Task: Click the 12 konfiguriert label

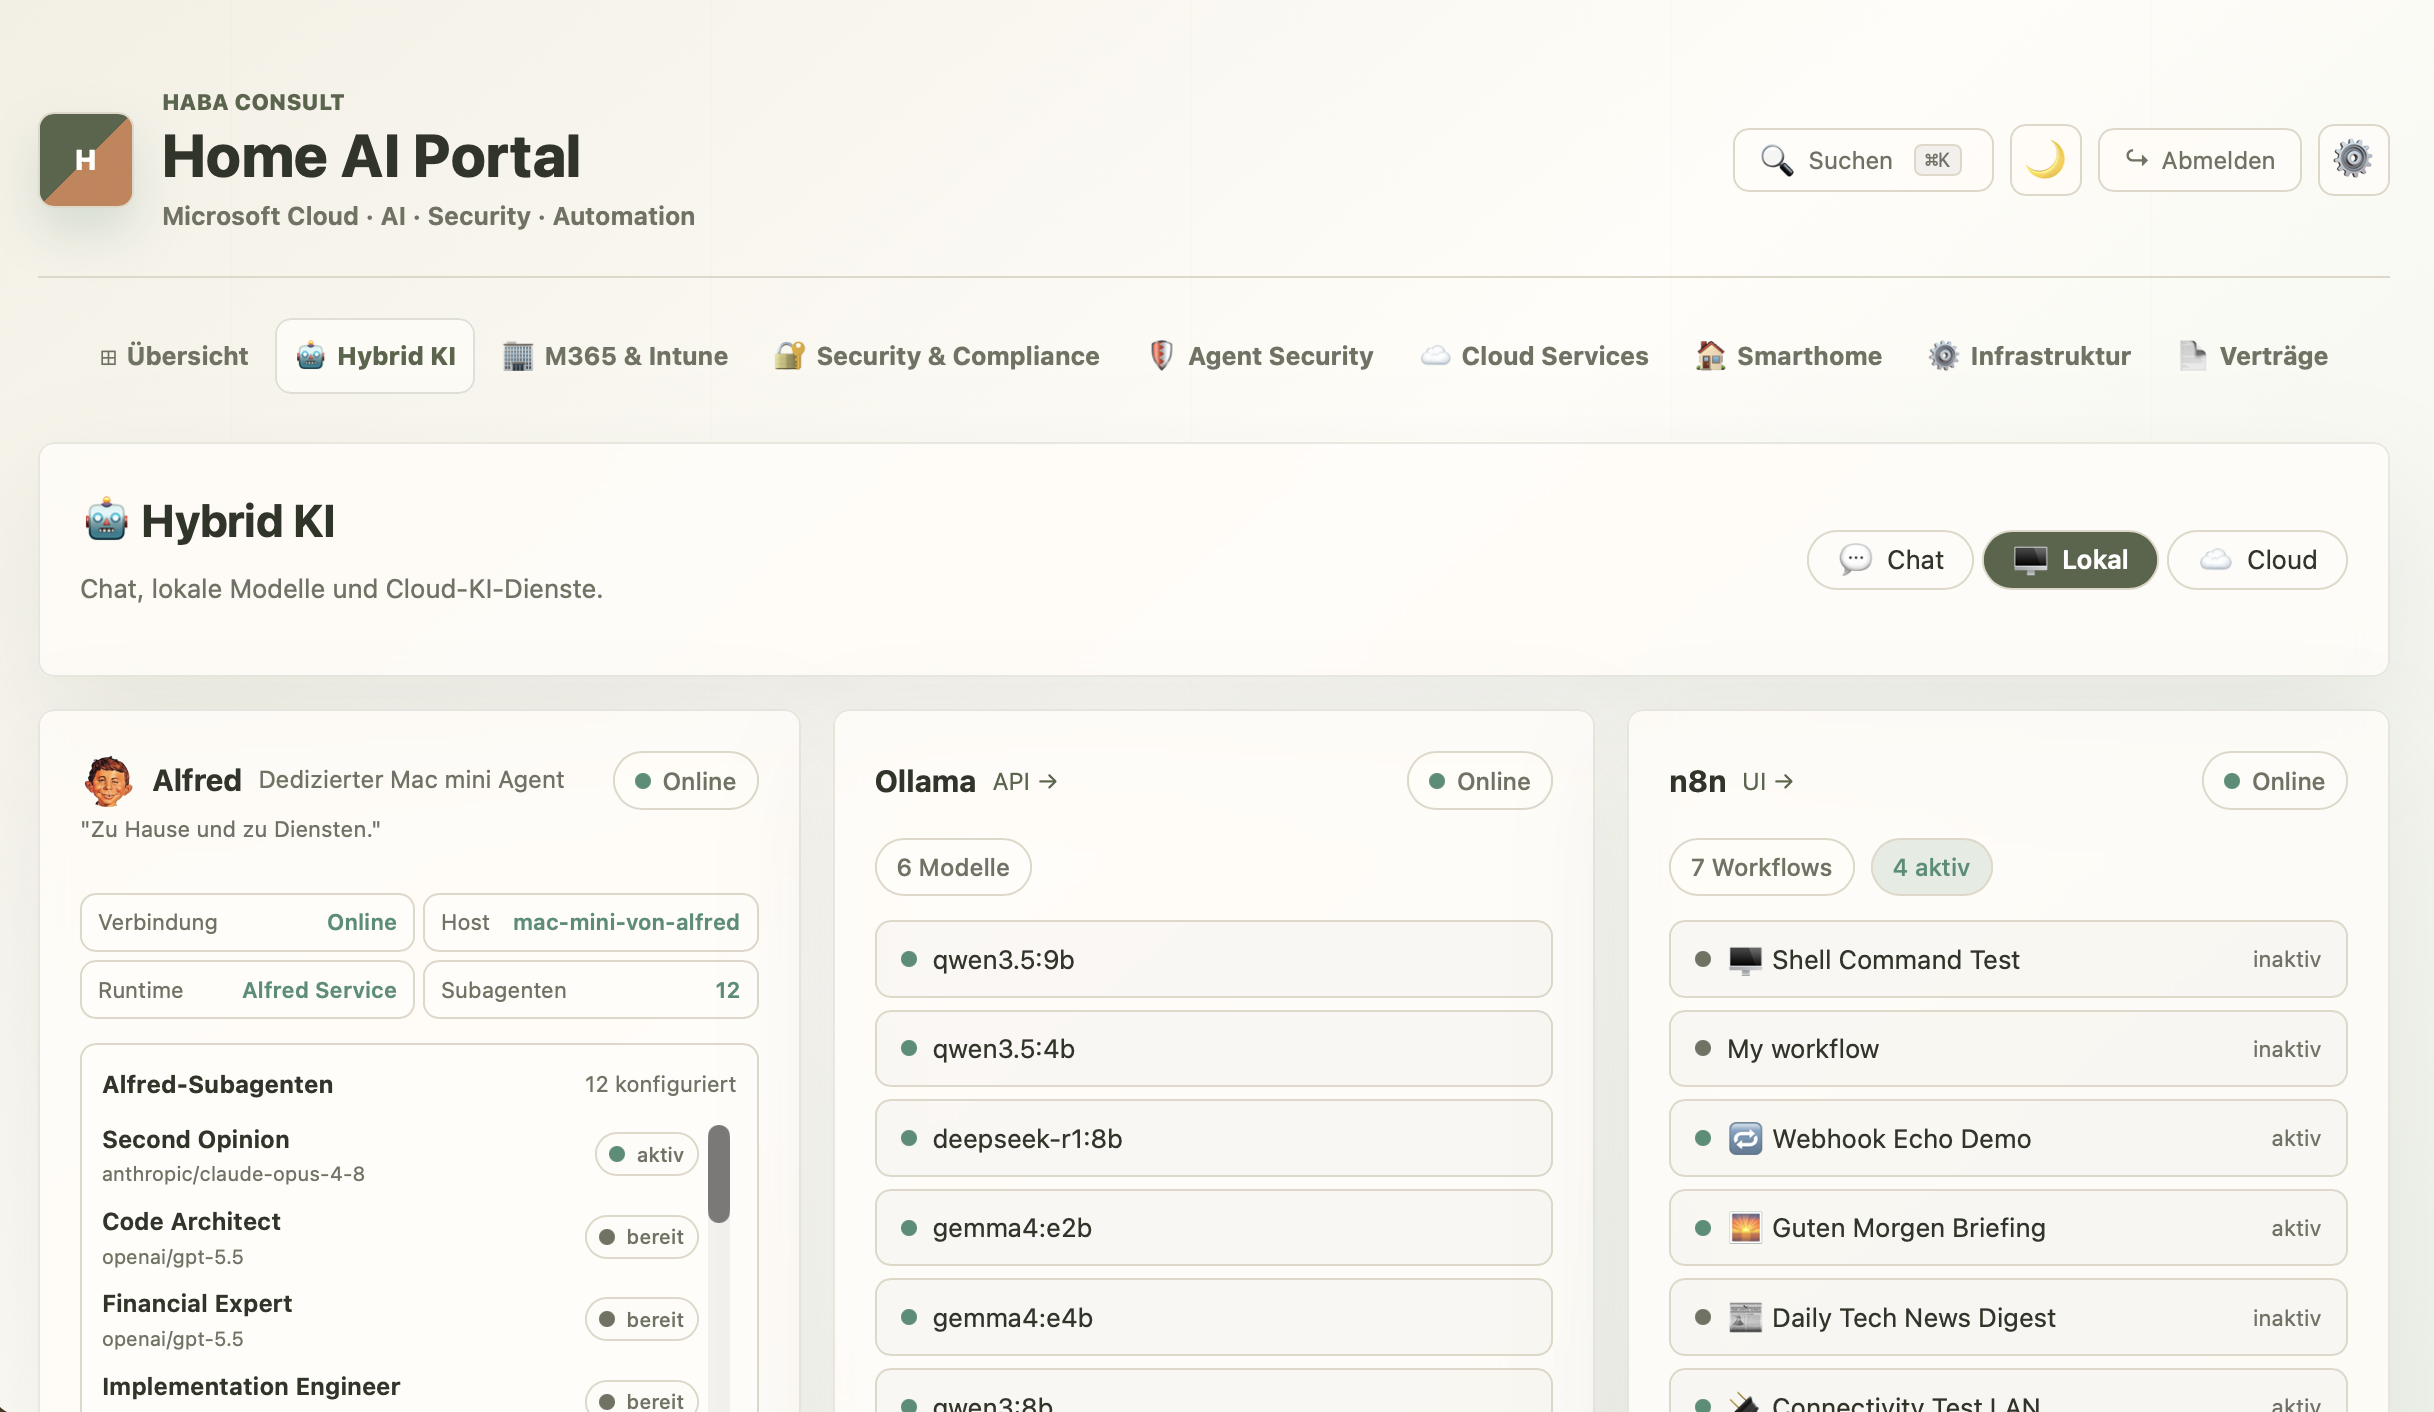Action: click(x=660, y=1084)
